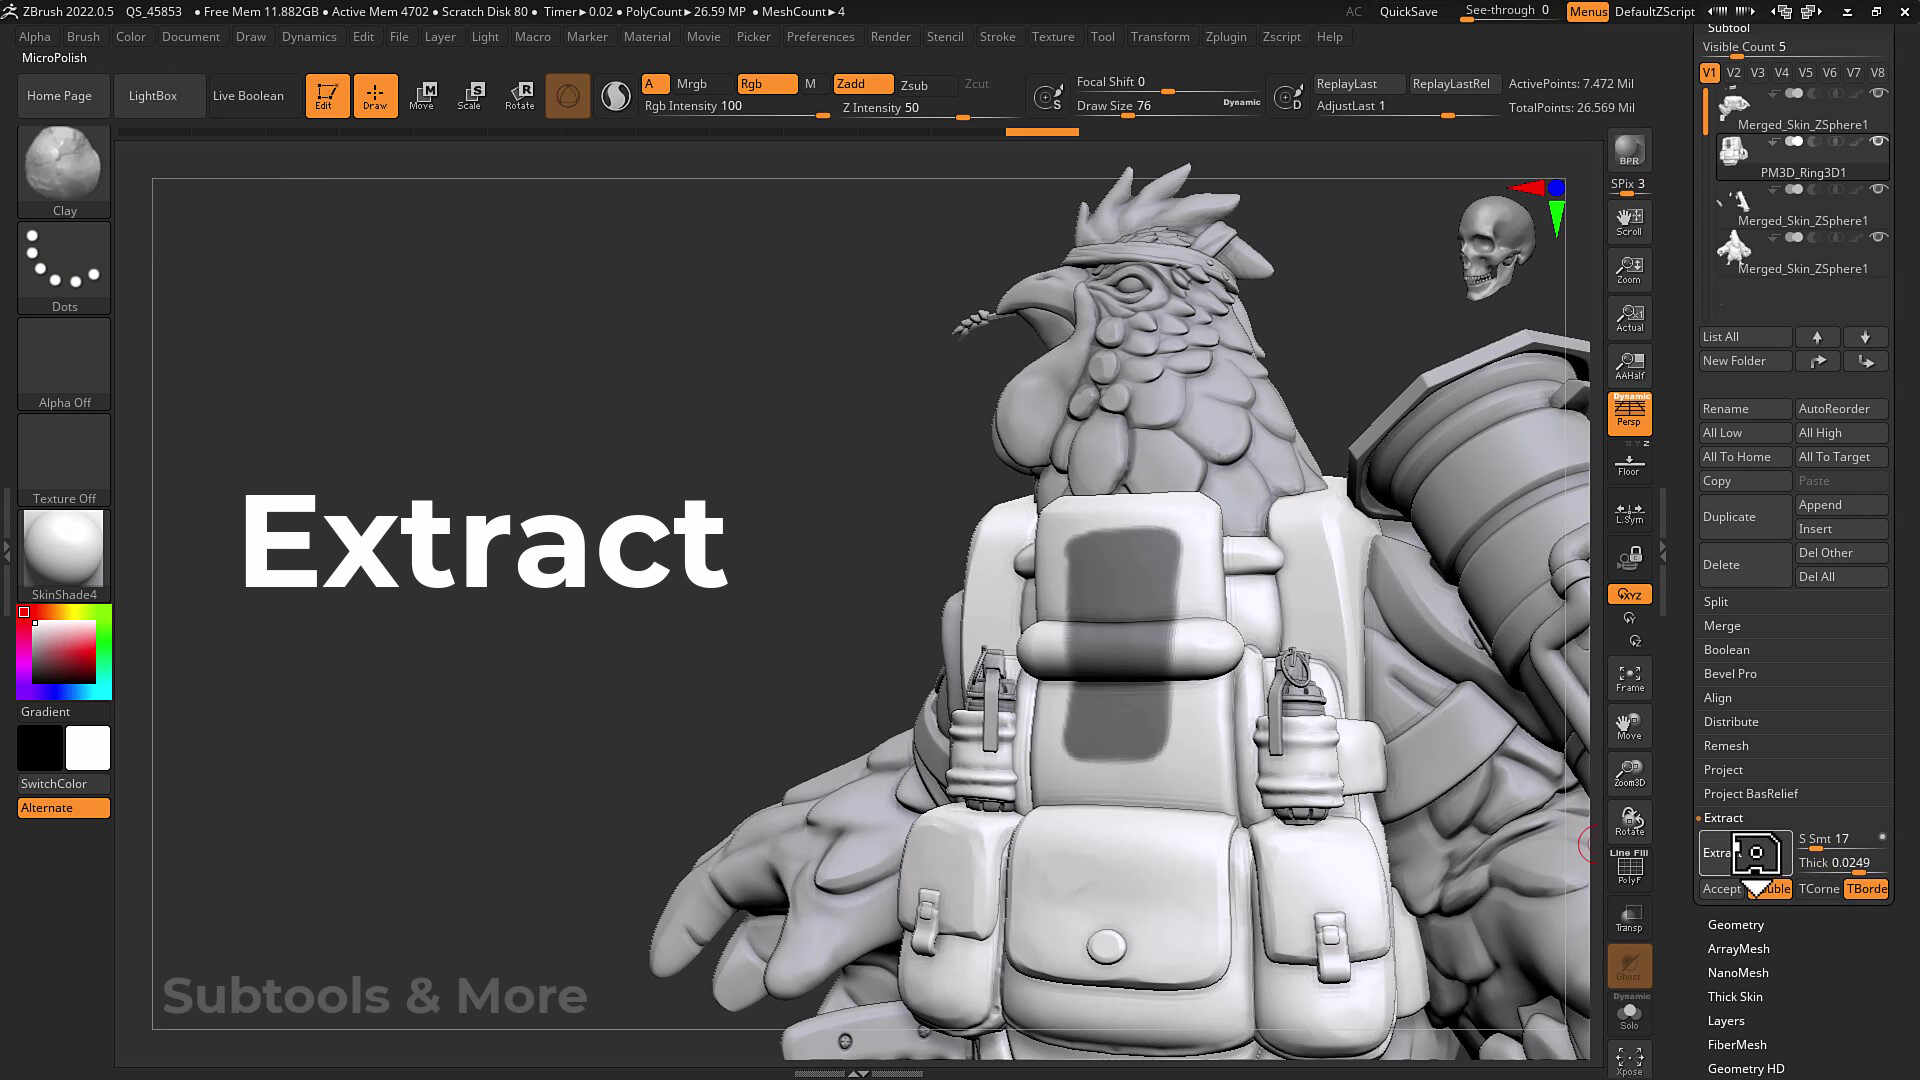This screenshot has height=1080, width=1920.
Task: Click the Move view icon in right shelf
Action: 1629,726
